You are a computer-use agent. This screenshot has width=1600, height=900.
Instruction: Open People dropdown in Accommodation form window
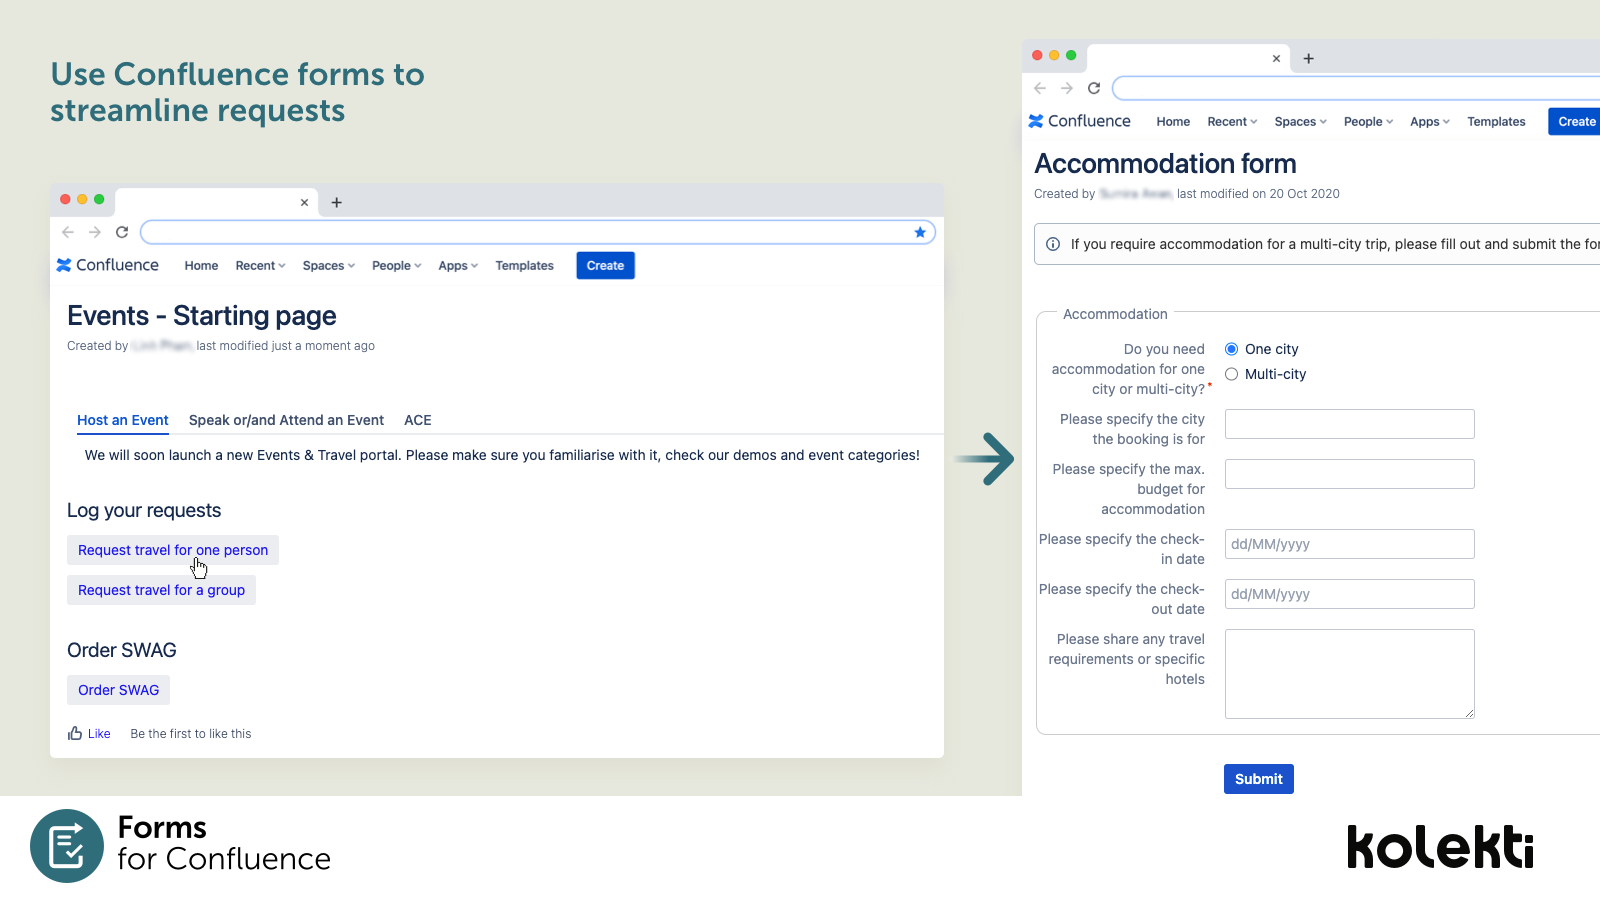1369,122
